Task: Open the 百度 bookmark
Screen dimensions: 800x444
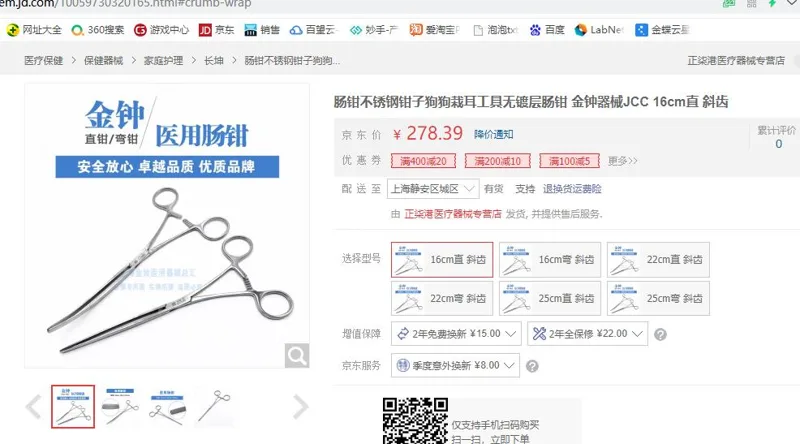Action: (x=547, y=30)
